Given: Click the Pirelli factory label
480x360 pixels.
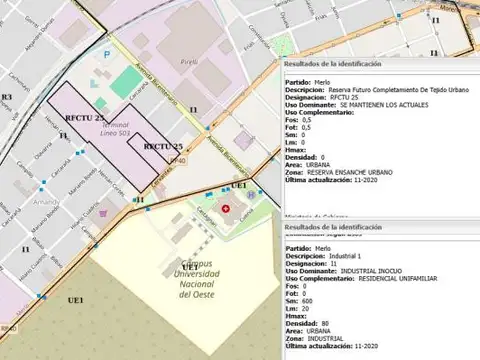Looking at the screenshot, I should [x=189, y=62].
